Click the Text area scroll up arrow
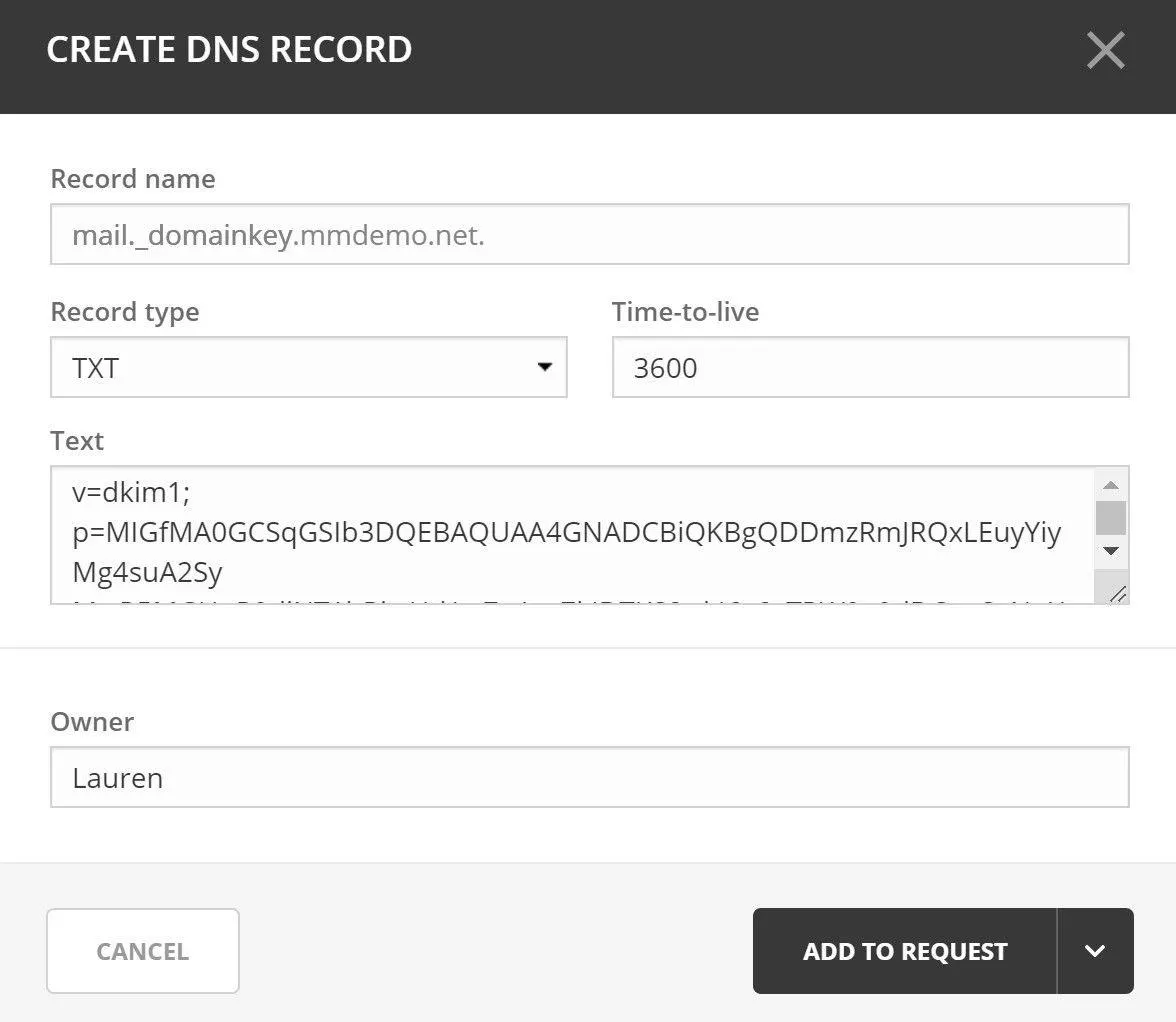 click(x=1111, y=485)
